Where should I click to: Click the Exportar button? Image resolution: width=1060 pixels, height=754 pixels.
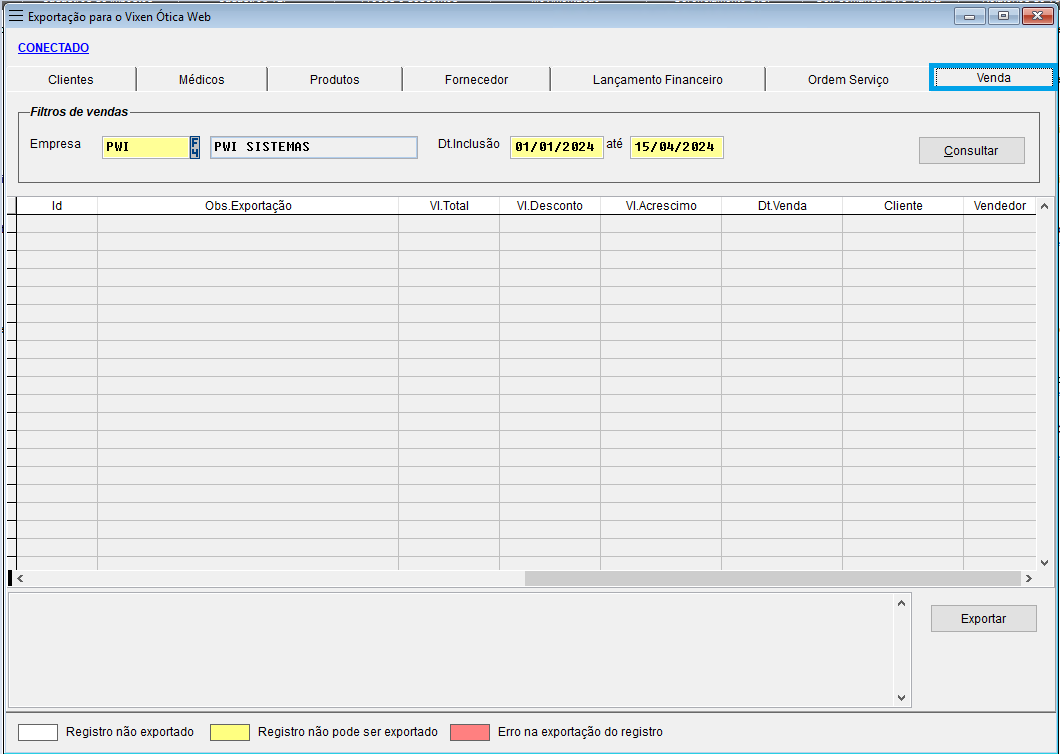983,619
